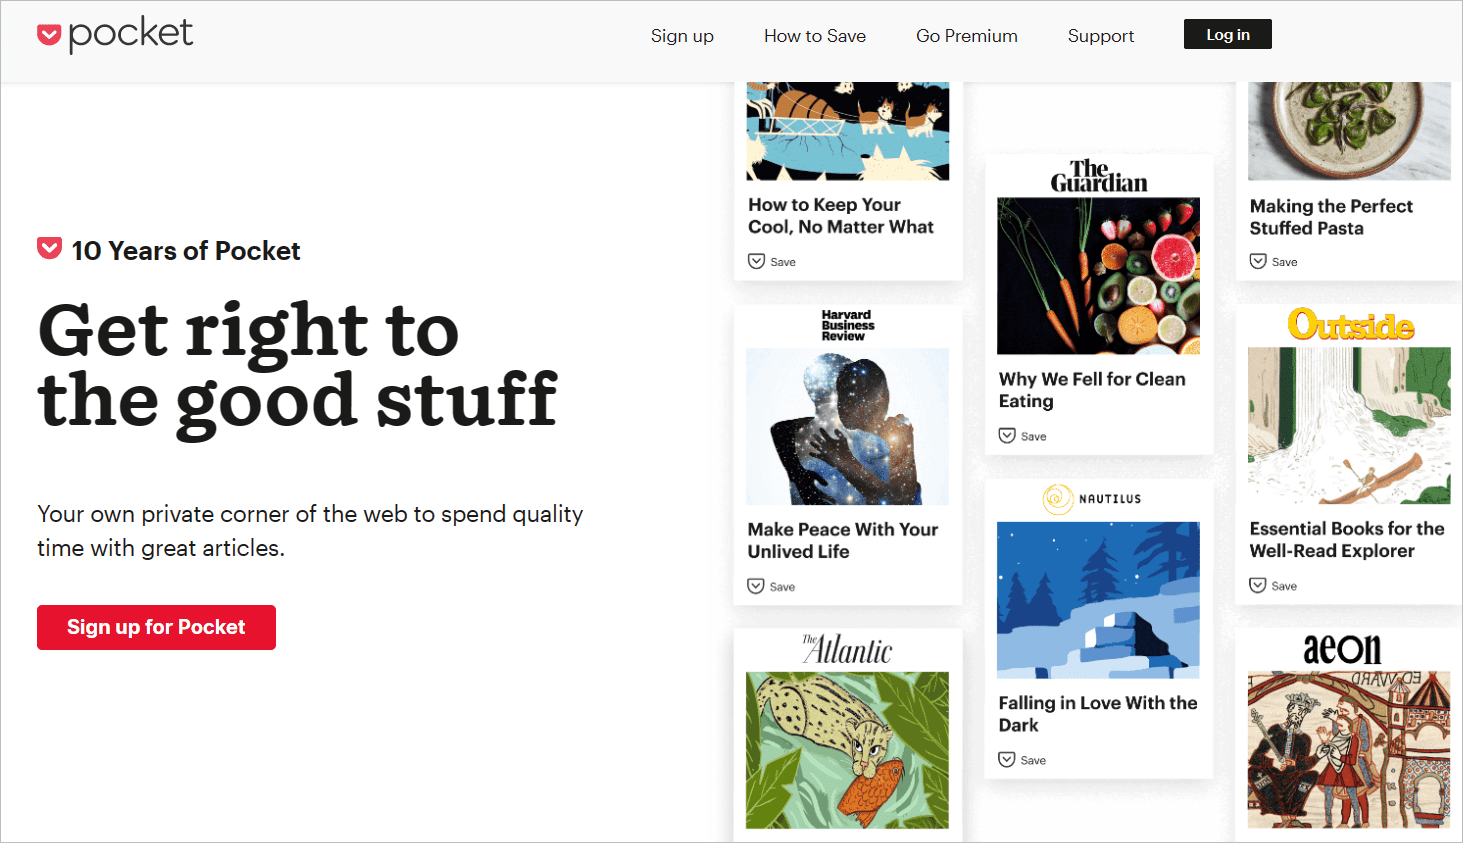Open Essential Books for the Well-Read Explorer
The height and width of the screenshot is (843, 1463).
1347,540
